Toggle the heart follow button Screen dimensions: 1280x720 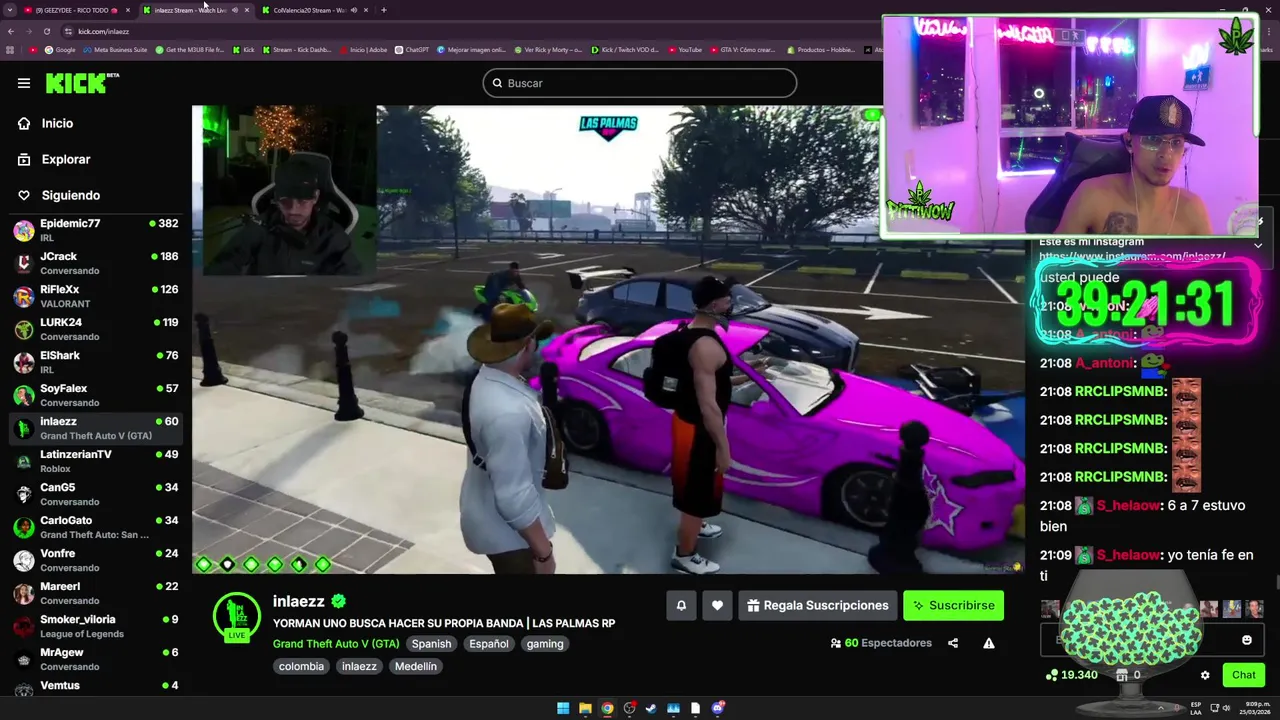pyautogui.click(x=717, y=605)
